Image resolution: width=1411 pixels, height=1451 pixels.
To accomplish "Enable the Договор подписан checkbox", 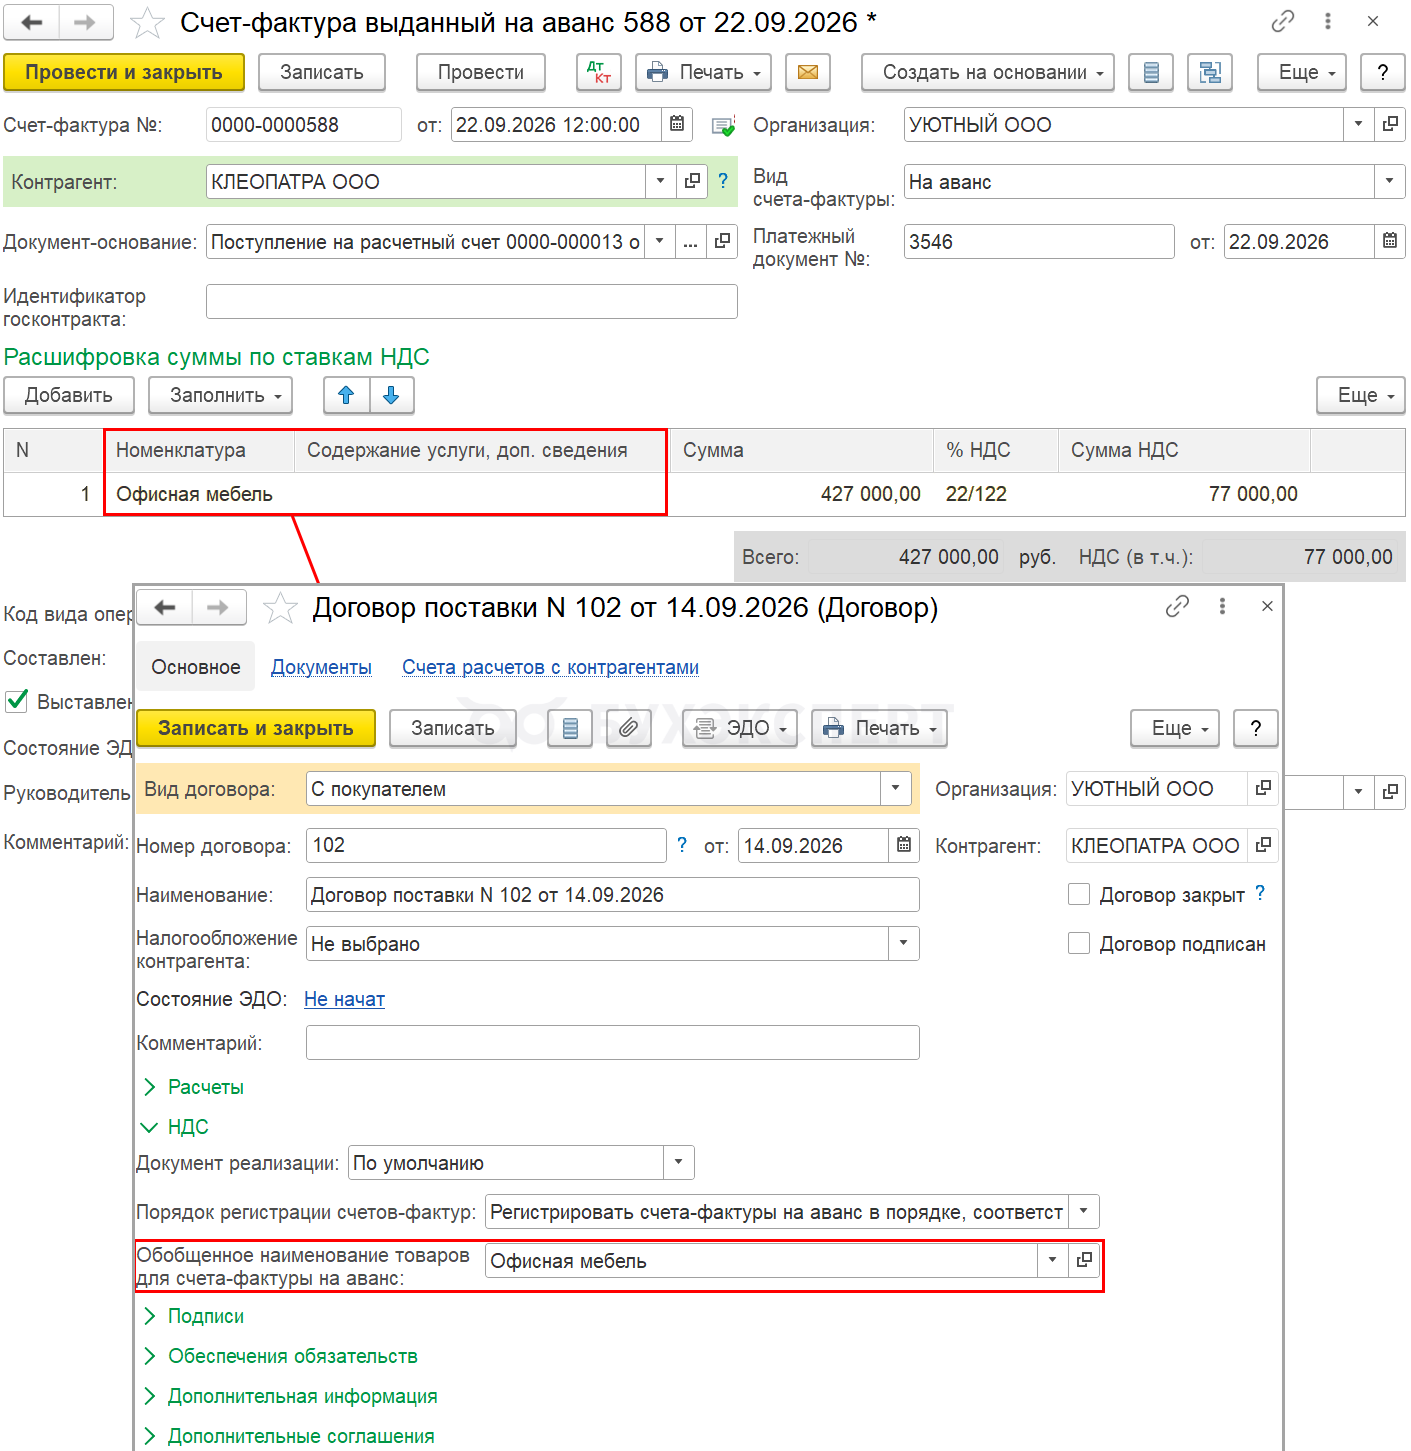I will (1079, 943).
